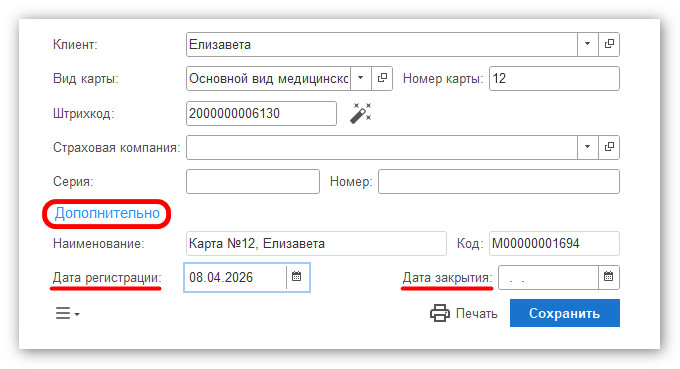The height and width of the screenshot is (369, 680).
Task: Click the Клиент: label text
Action: click(x=75, y=45)
